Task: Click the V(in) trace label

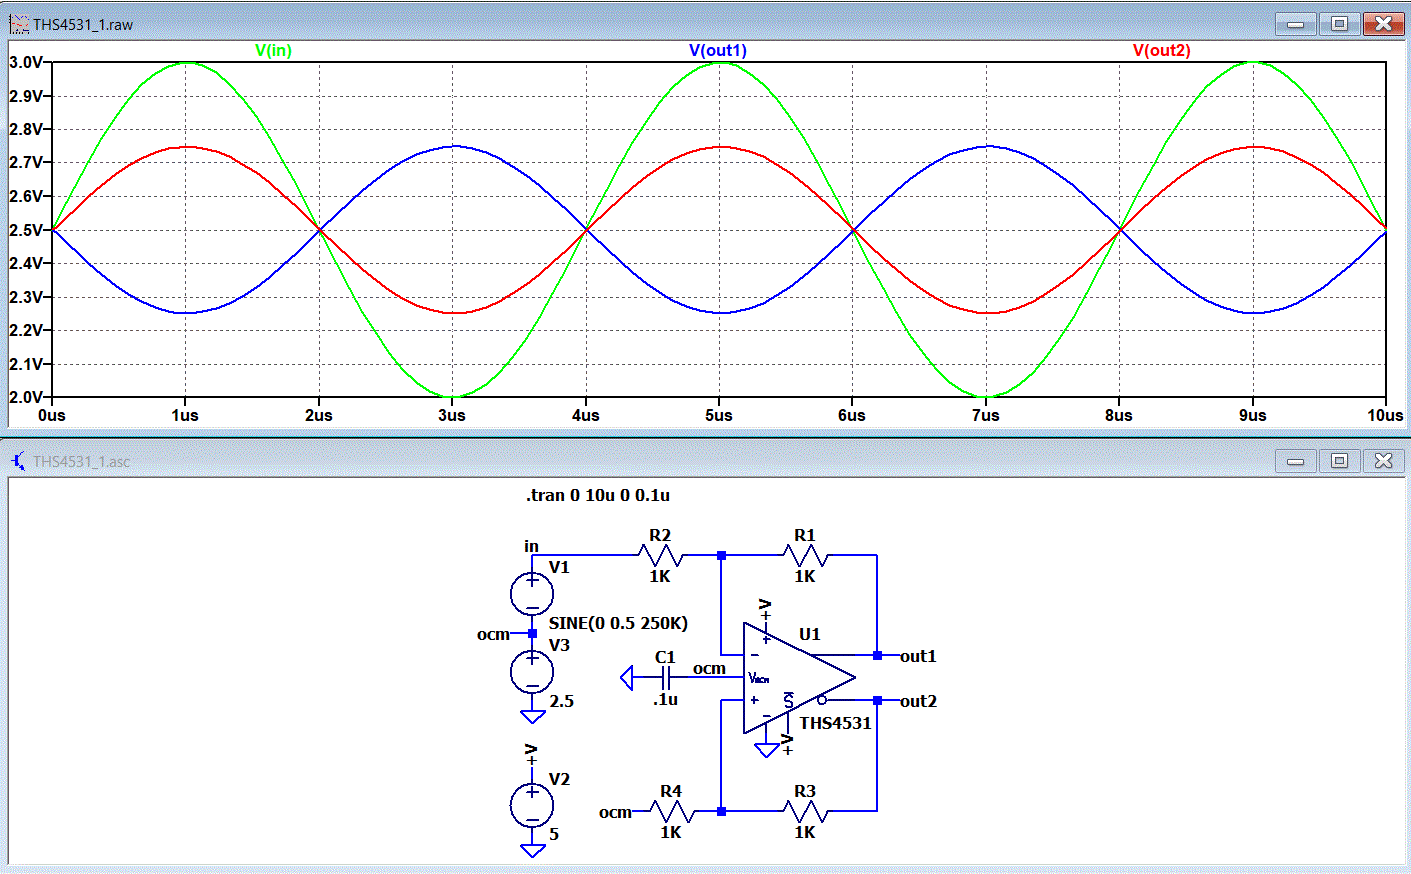Action: 273,50
